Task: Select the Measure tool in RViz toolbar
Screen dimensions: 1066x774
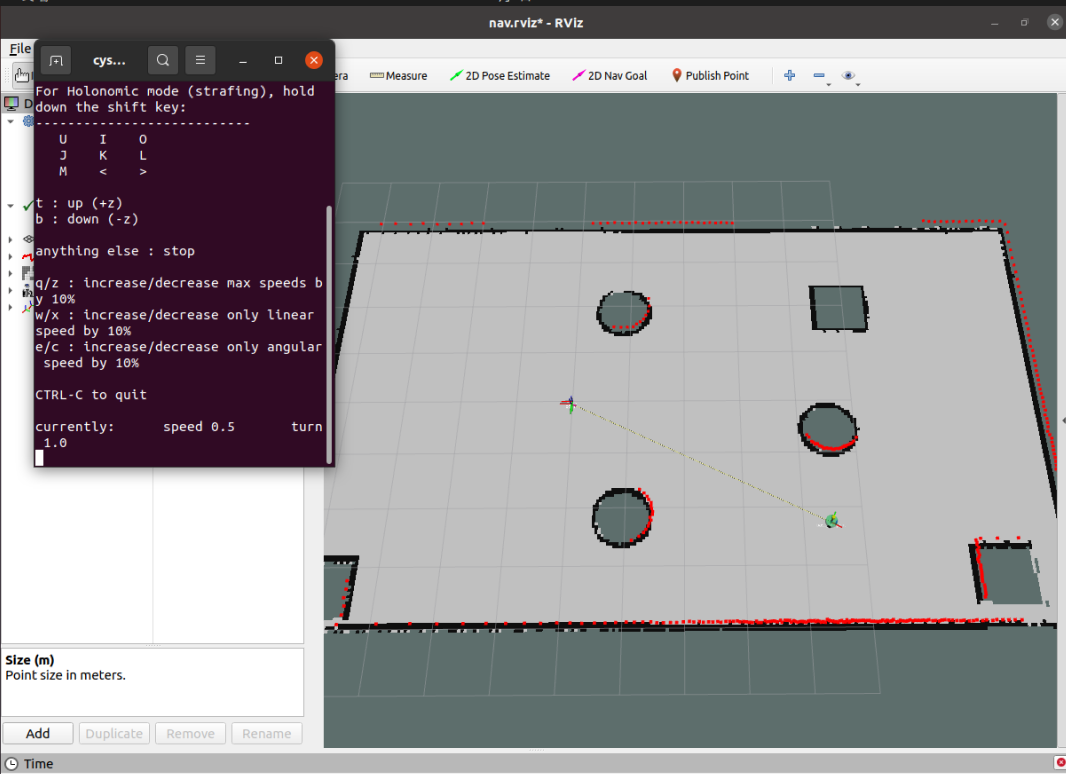Action: pos(398,75)
